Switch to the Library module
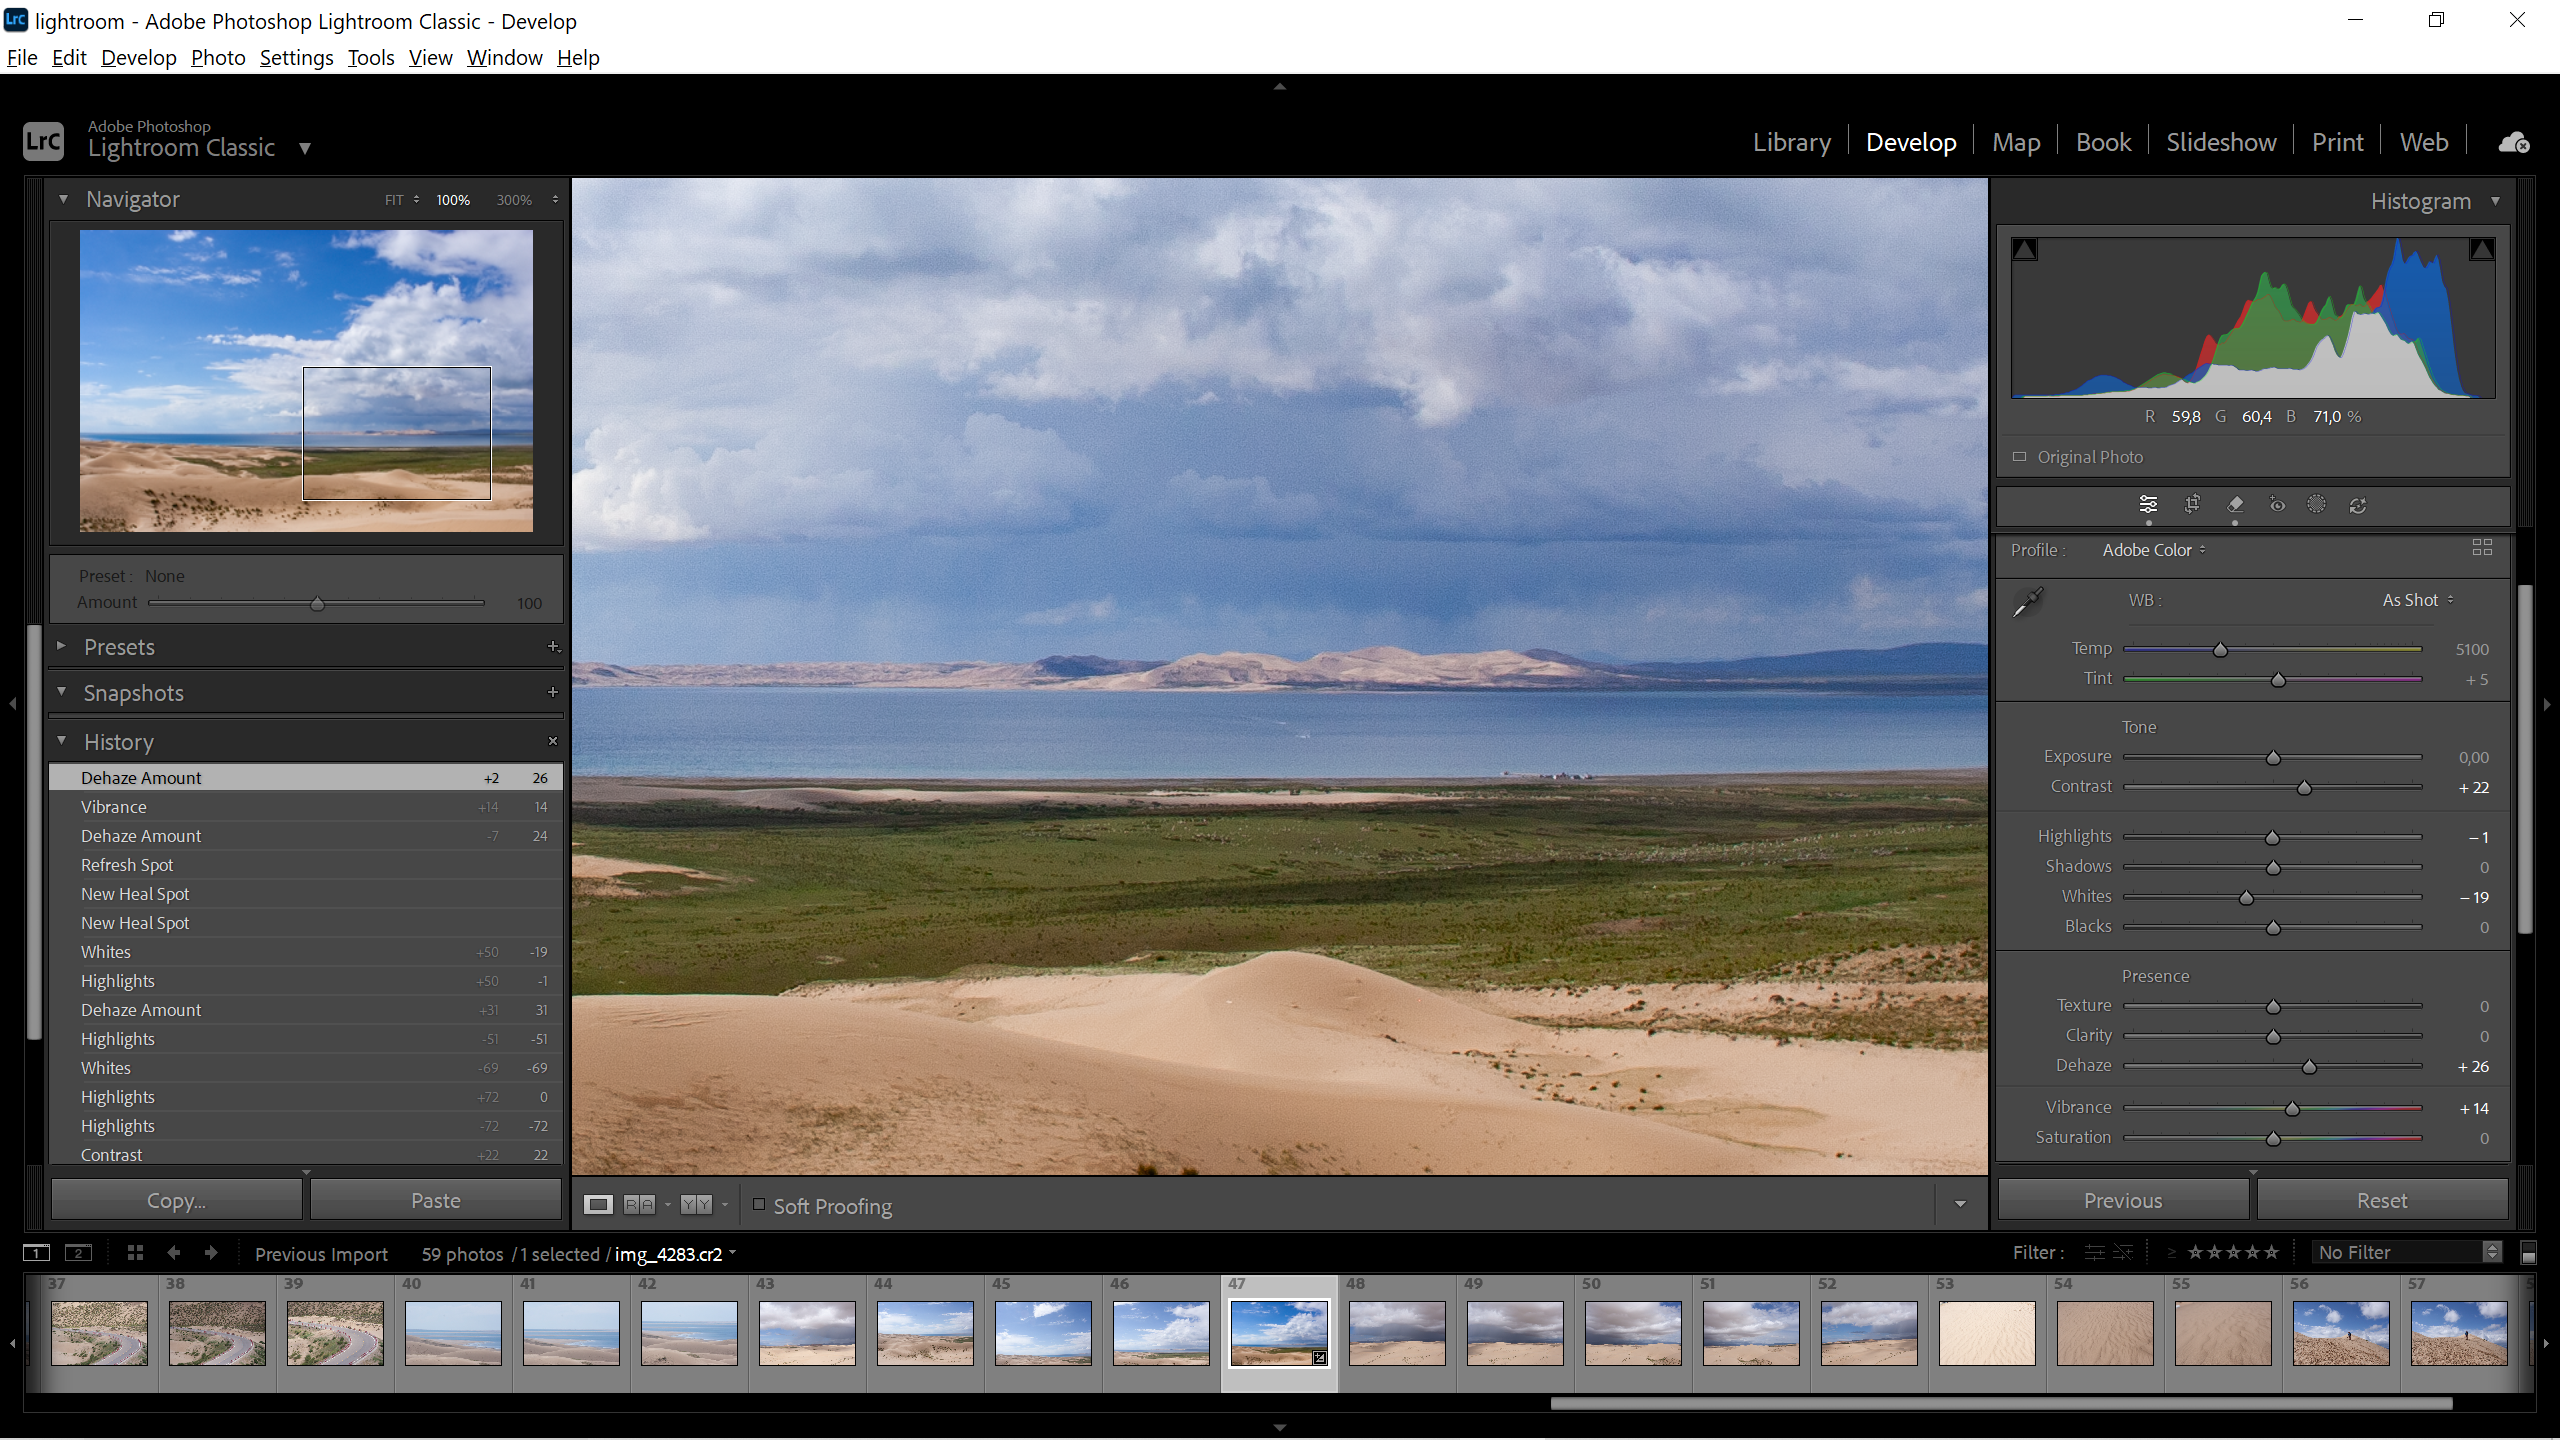Screen dimensions: 2560x1440 click(1791, 142)
